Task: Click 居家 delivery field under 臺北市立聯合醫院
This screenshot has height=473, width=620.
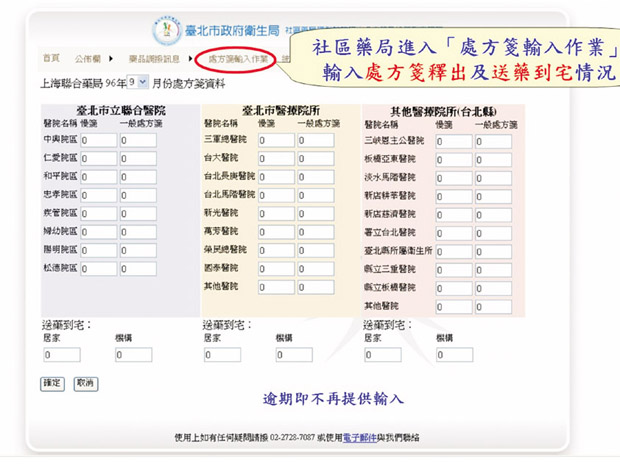Action: [x=61, y=355]
